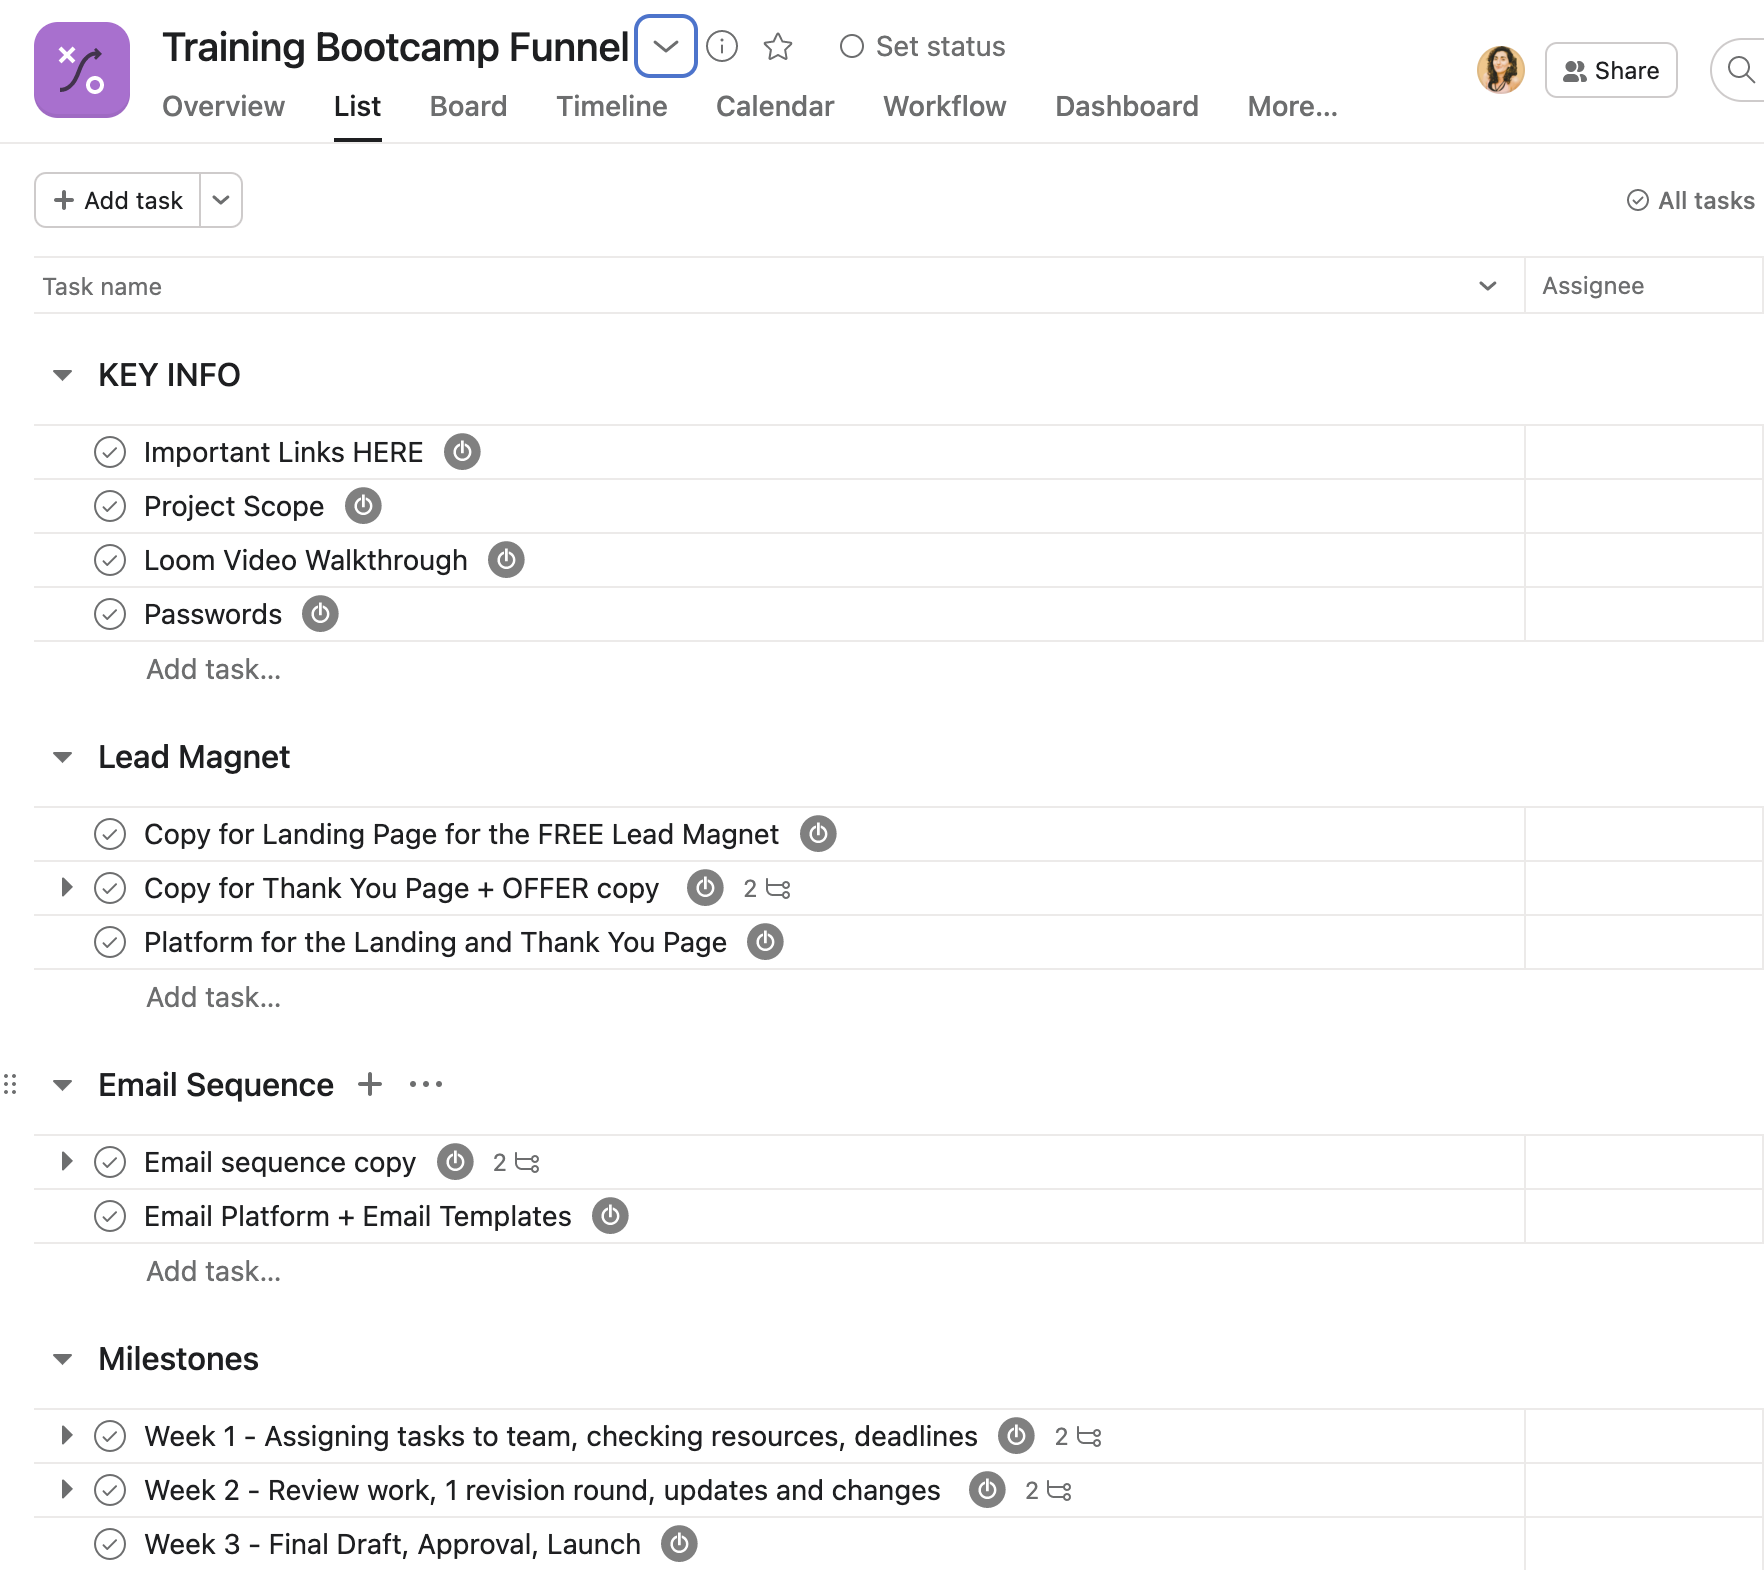This screenshot has width=1764, height=1570.
Task: Open the search magnifier icon
Action: (x=1741, y=70)
